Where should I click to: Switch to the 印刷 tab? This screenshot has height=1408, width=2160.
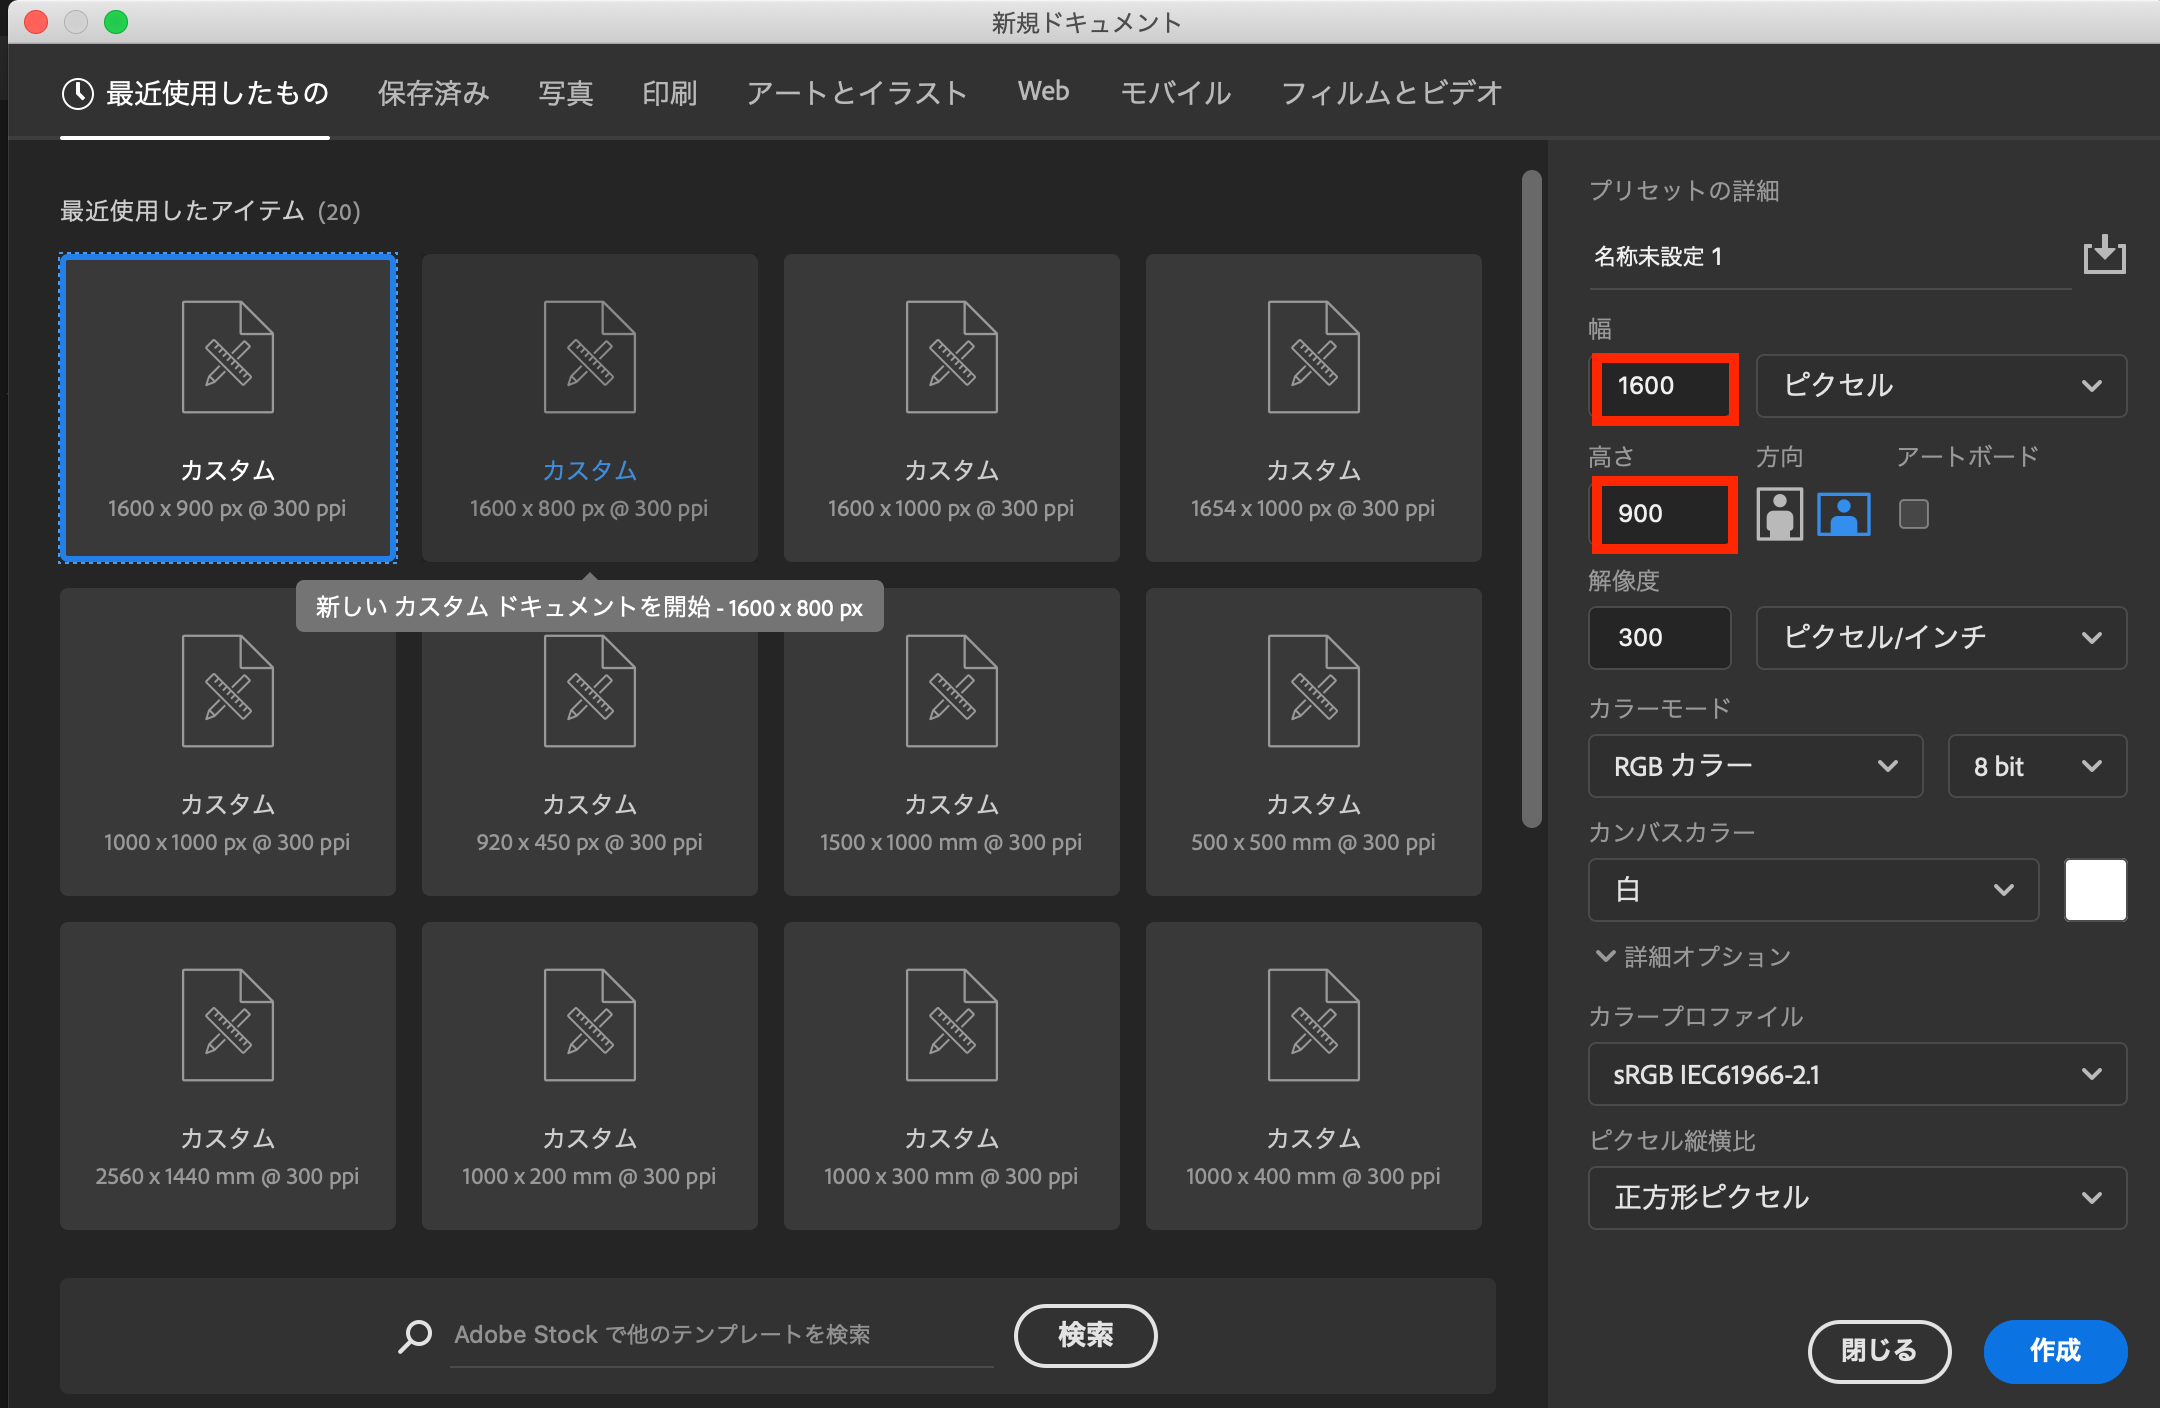point(670,94)
